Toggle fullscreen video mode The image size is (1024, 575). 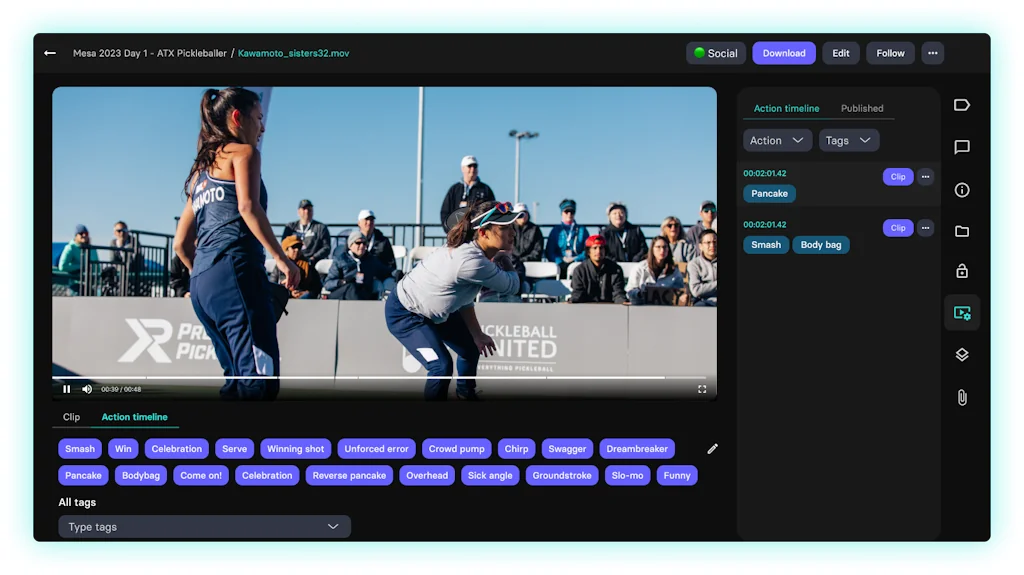click(x=702, y=389)
